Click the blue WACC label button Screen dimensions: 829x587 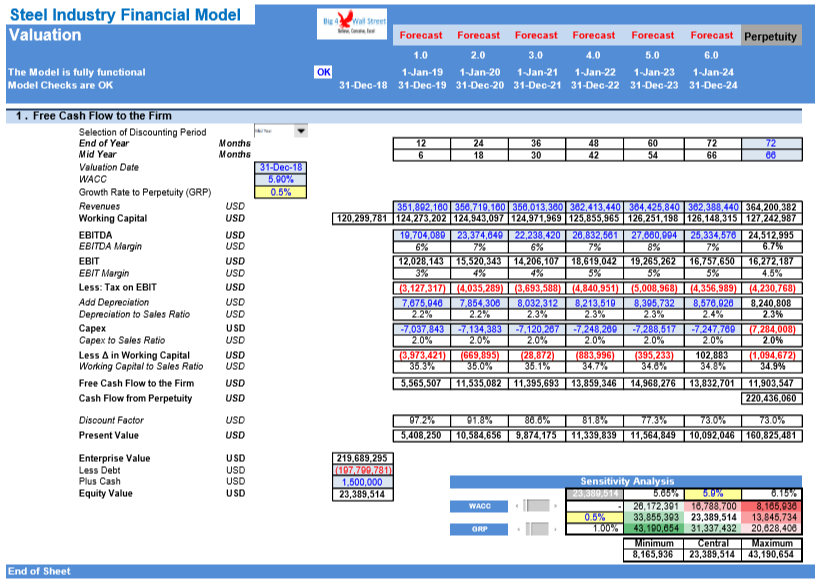[479, 507]
